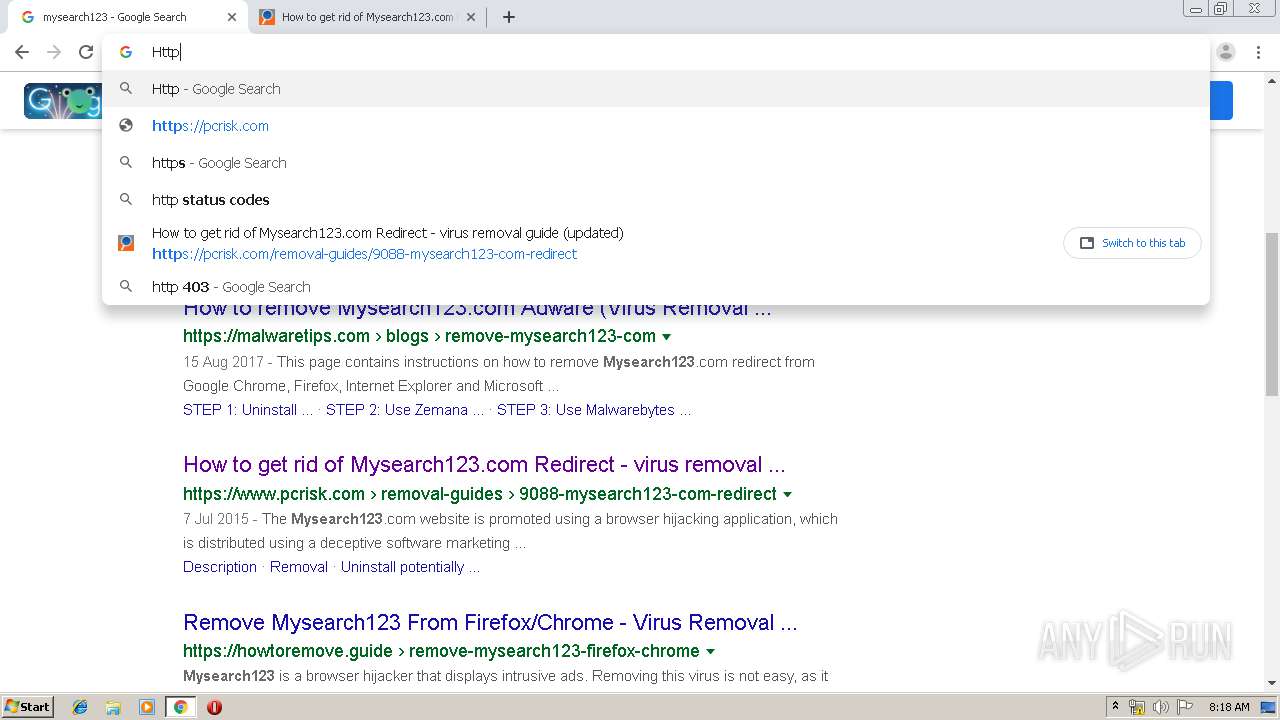
Task: Click the pcrisk favicon in suggestion list
Action: pyautogui.click(x=126, y=243)
